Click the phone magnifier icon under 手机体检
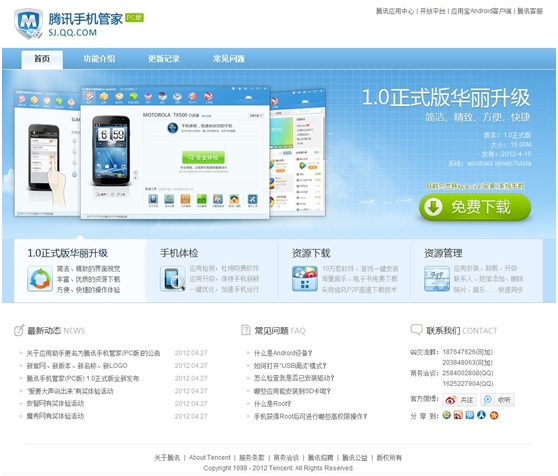This screenshot has width=558, height=476. 173,279
